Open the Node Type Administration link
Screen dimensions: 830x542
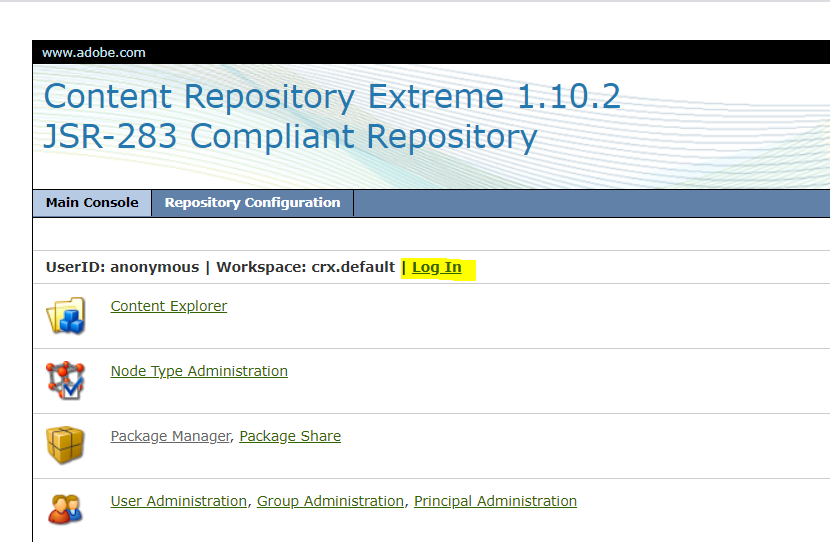[199, 371]
